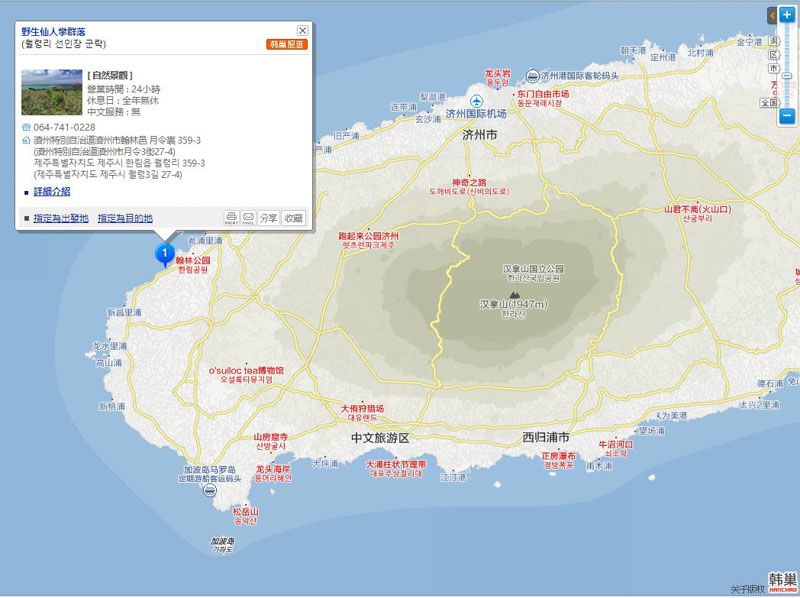Set zoom level to 洞

pos(774,41)
